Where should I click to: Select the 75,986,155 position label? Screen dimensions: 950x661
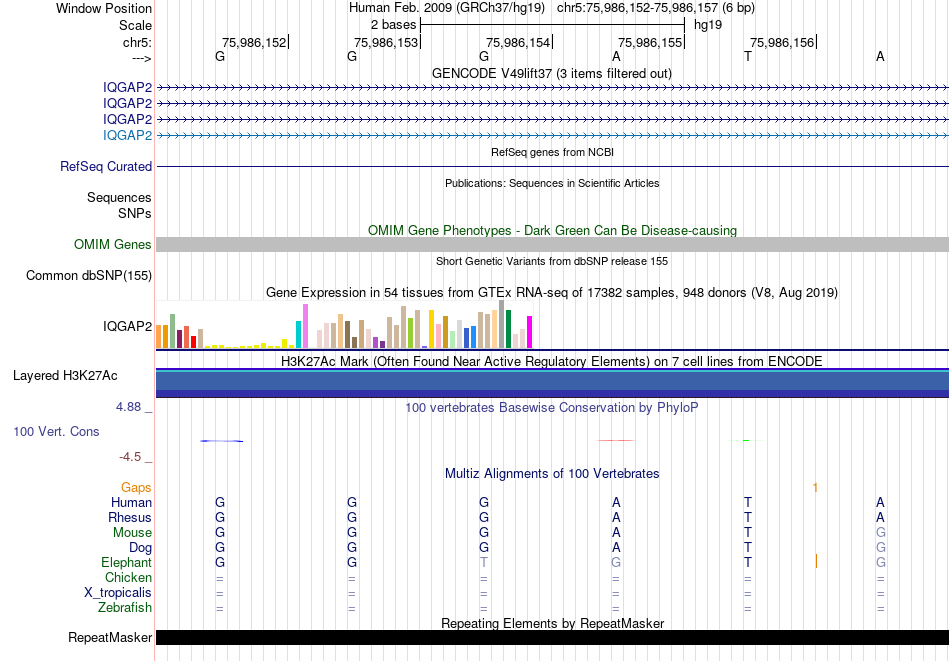[x=650, y=42]
